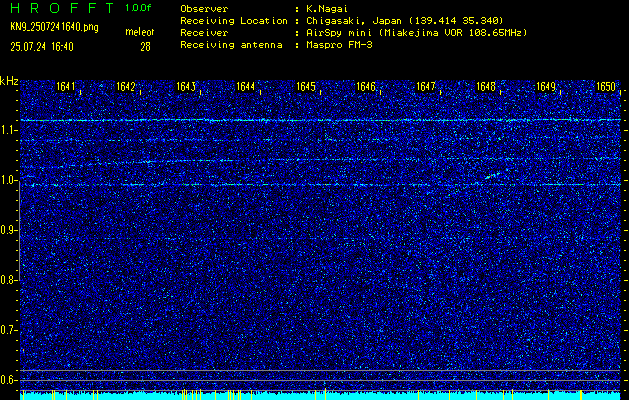Click the 1.1 kHz axis label
629x400 pixels.
click(8, 130)
